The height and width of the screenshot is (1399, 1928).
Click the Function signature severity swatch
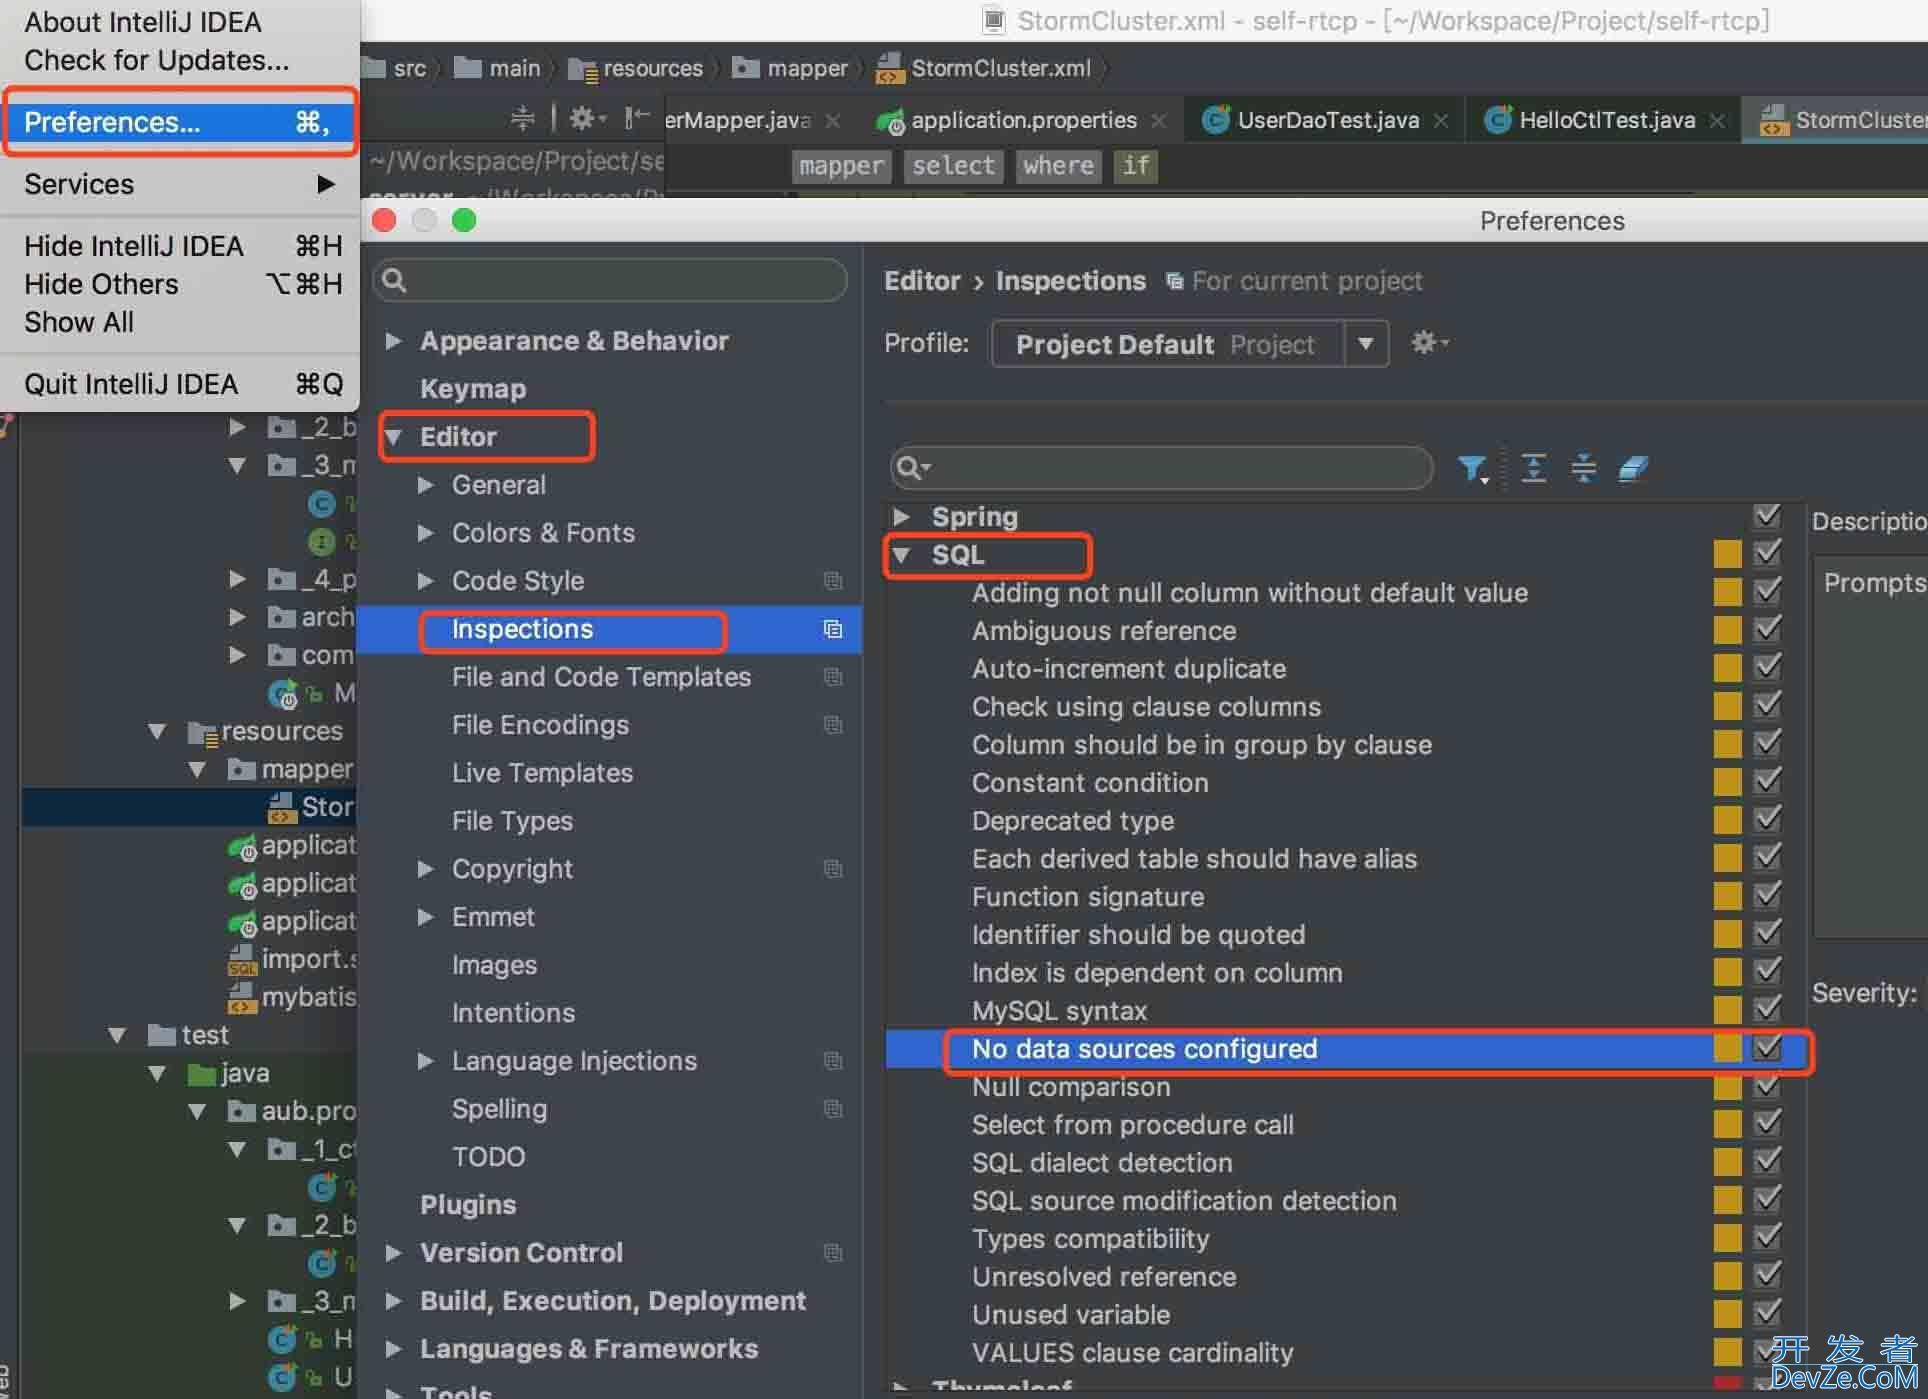point(1727,896)
